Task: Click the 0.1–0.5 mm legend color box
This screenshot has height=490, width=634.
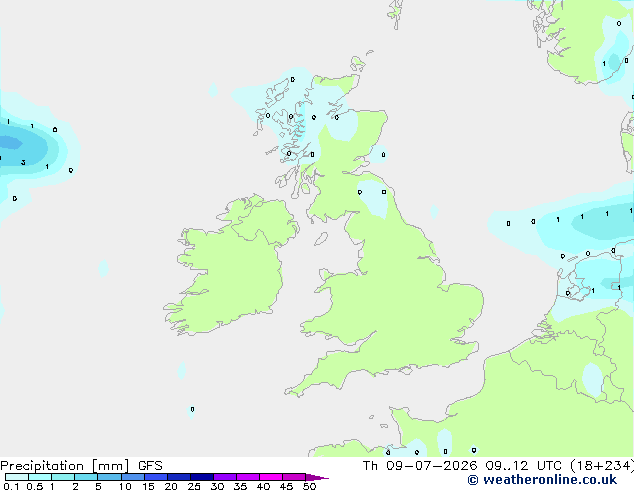Action: (x=17, y=477)
